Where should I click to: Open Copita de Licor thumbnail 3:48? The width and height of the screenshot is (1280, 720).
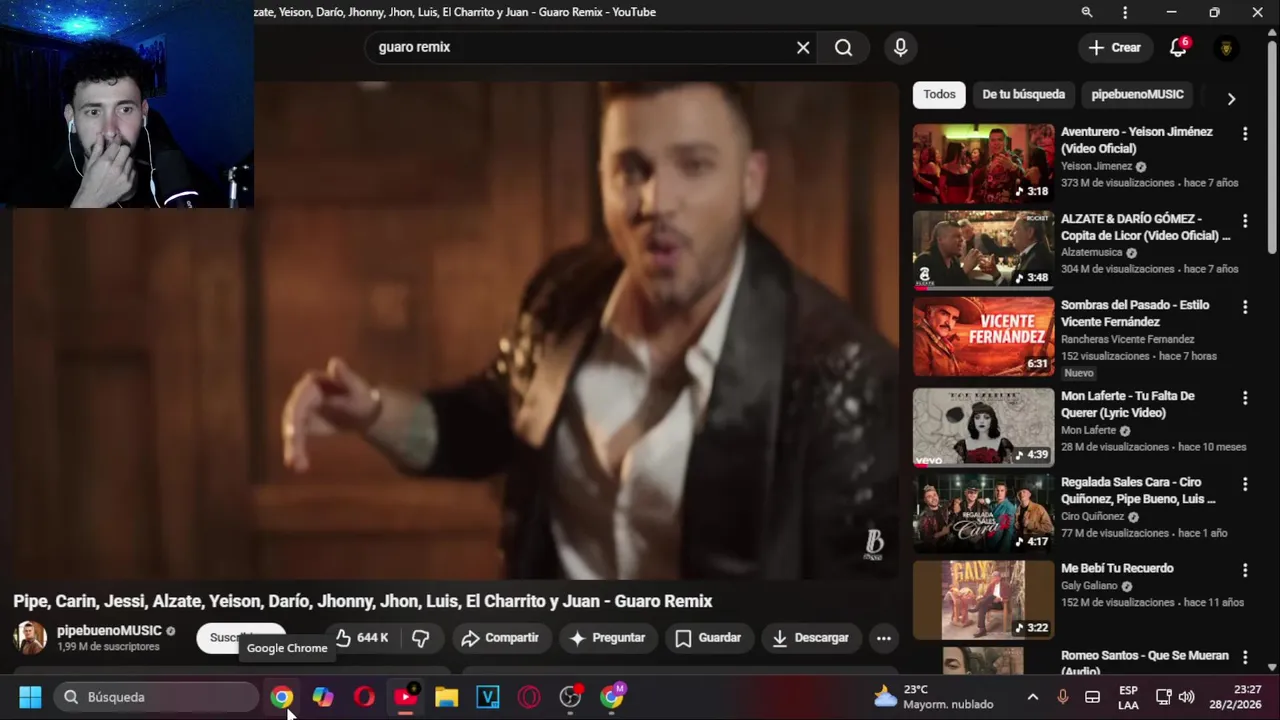(983, 250)
